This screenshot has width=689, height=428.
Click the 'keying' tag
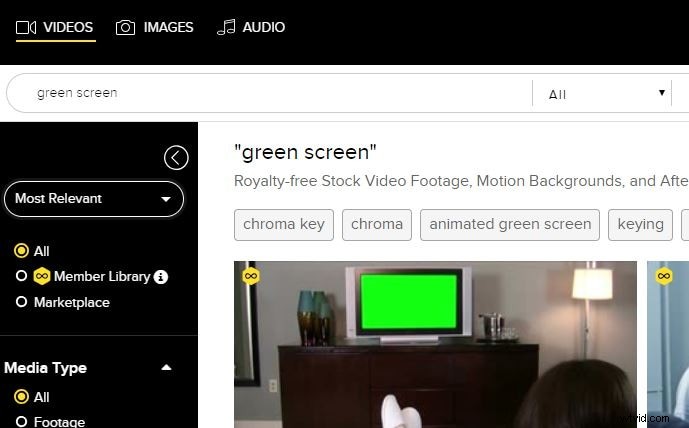click(640, 225)
